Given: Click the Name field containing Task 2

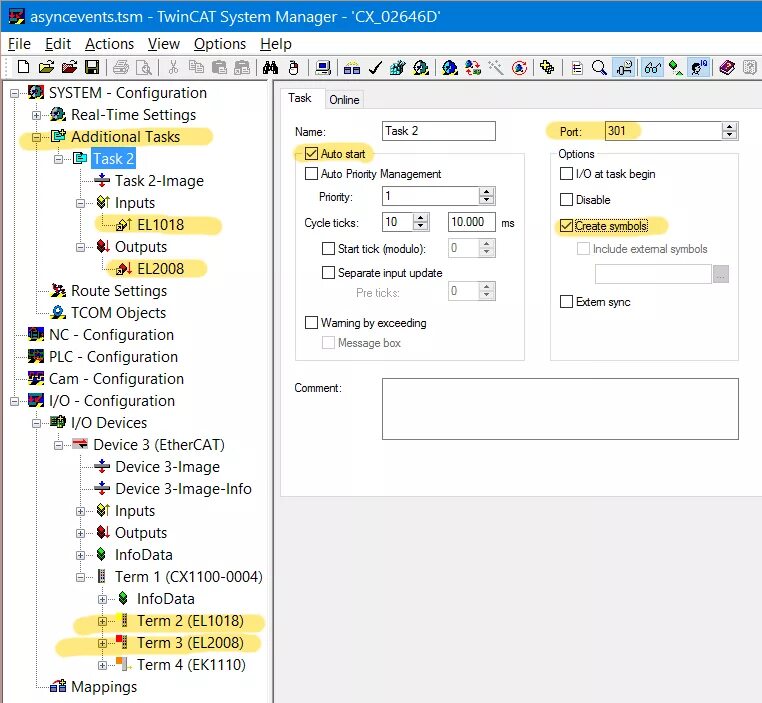Looking at the screenshot, I should (x=438, y=131).
